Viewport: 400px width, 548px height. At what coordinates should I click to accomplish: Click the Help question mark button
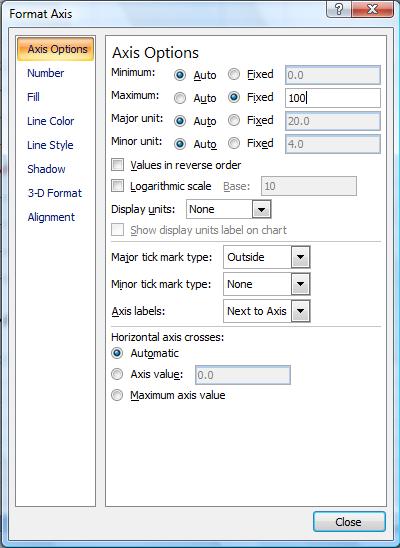click(x=339, y=9)
